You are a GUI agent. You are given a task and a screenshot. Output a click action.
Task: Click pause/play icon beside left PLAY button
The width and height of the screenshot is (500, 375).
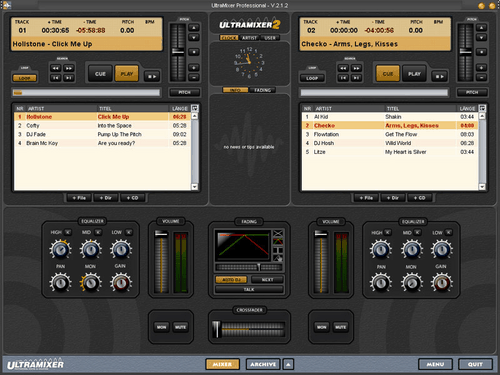point(152,76)
